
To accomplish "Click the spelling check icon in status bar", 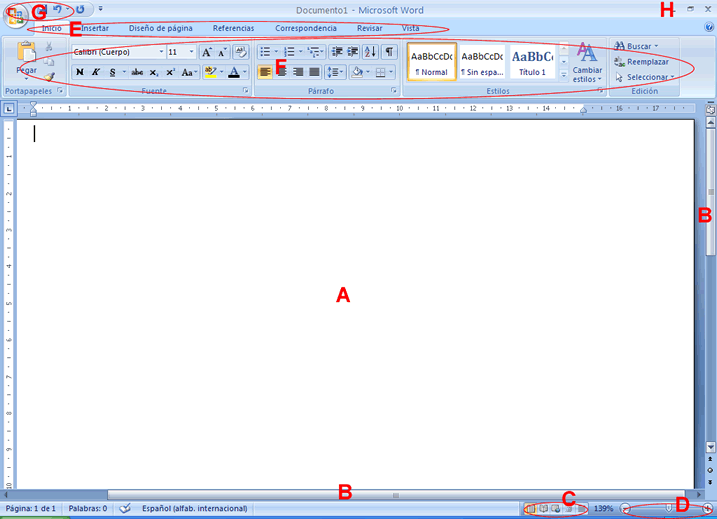I will 125,508.
